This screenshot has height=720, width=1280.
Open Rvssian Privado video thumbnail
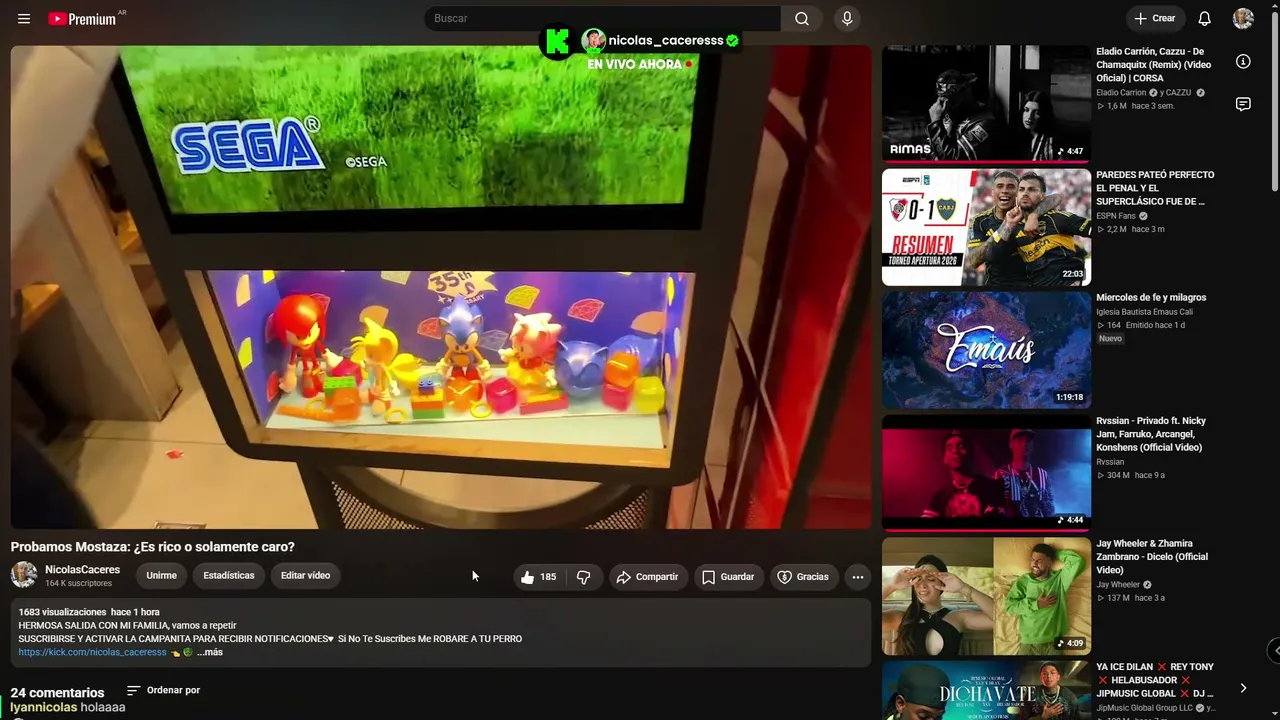click(986, 473)
